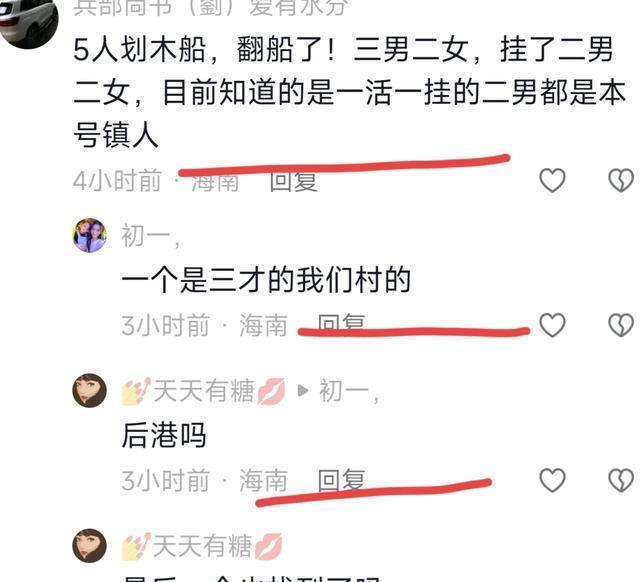Viewport: 640px width, 582px height.
Task: Dislike the 后港吗 reply
Action: [x=621, y=480]
